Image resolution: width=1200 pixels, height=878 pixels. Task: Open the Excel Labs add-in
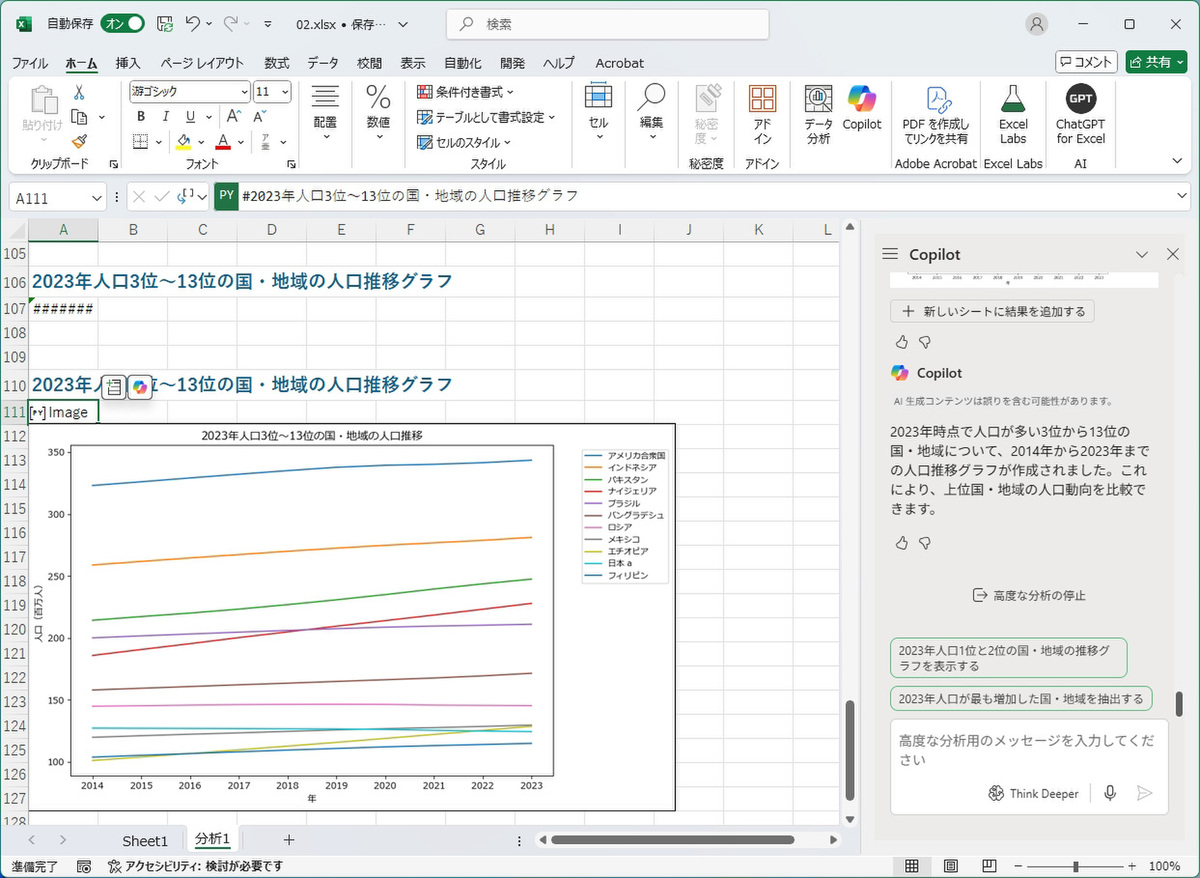pos(1013,114)
